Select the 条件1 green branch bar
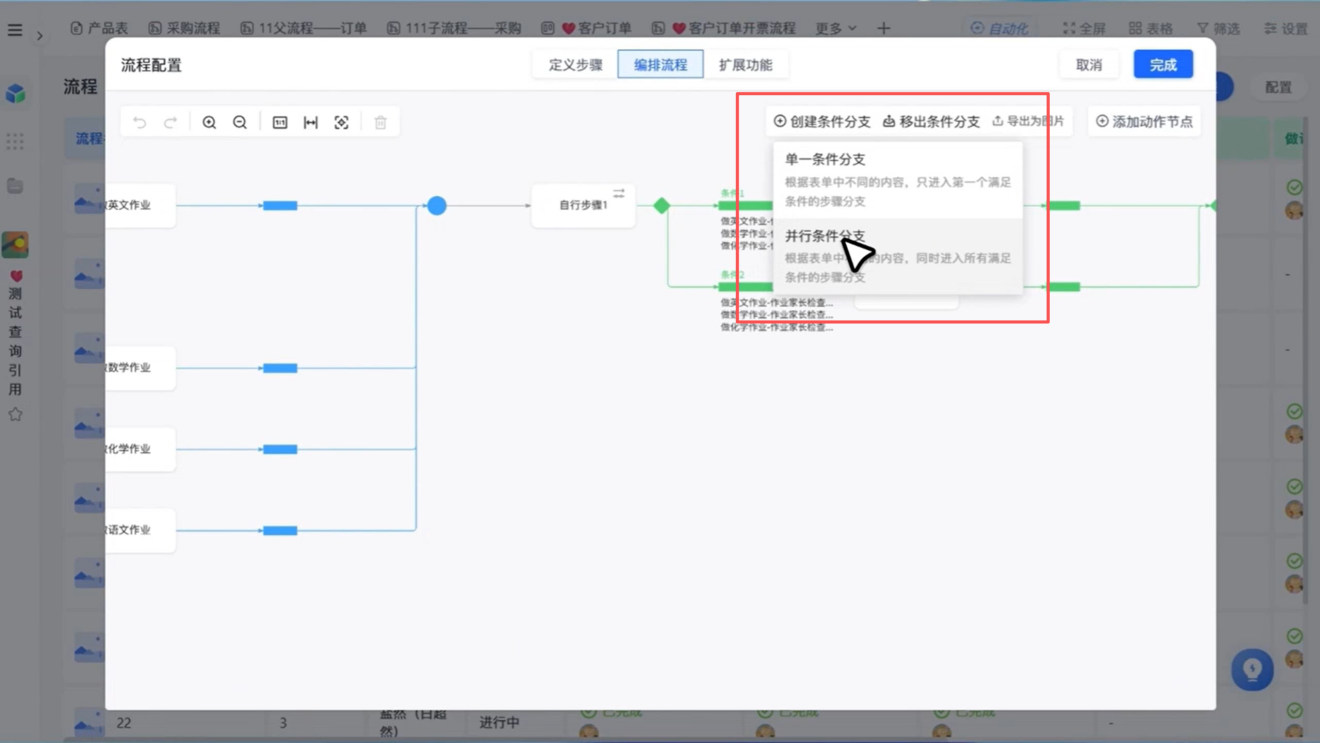1320x743 pixels. (x=745, y=205)
